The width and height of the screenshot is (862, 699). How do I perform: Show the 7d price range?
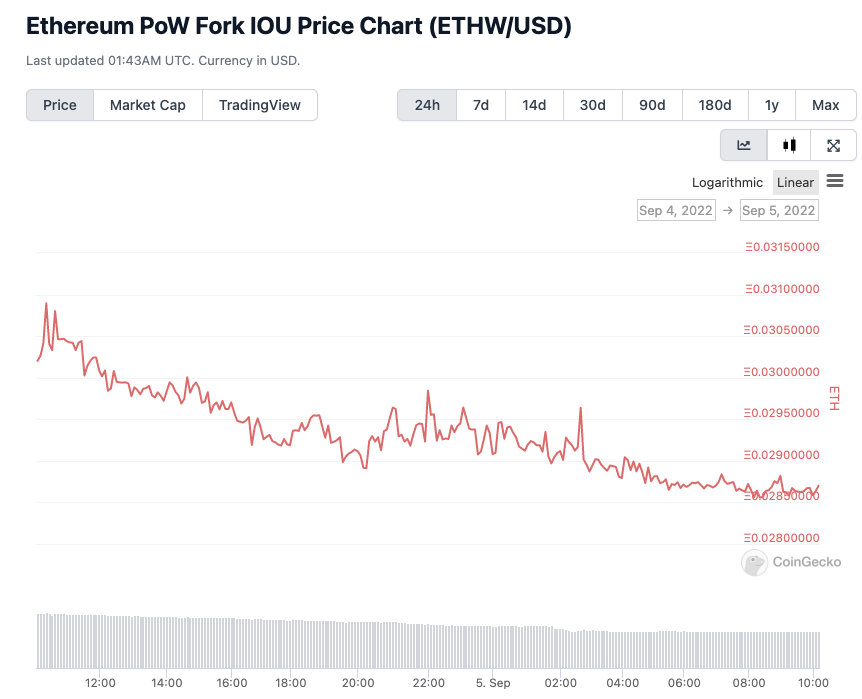point(481,105)
